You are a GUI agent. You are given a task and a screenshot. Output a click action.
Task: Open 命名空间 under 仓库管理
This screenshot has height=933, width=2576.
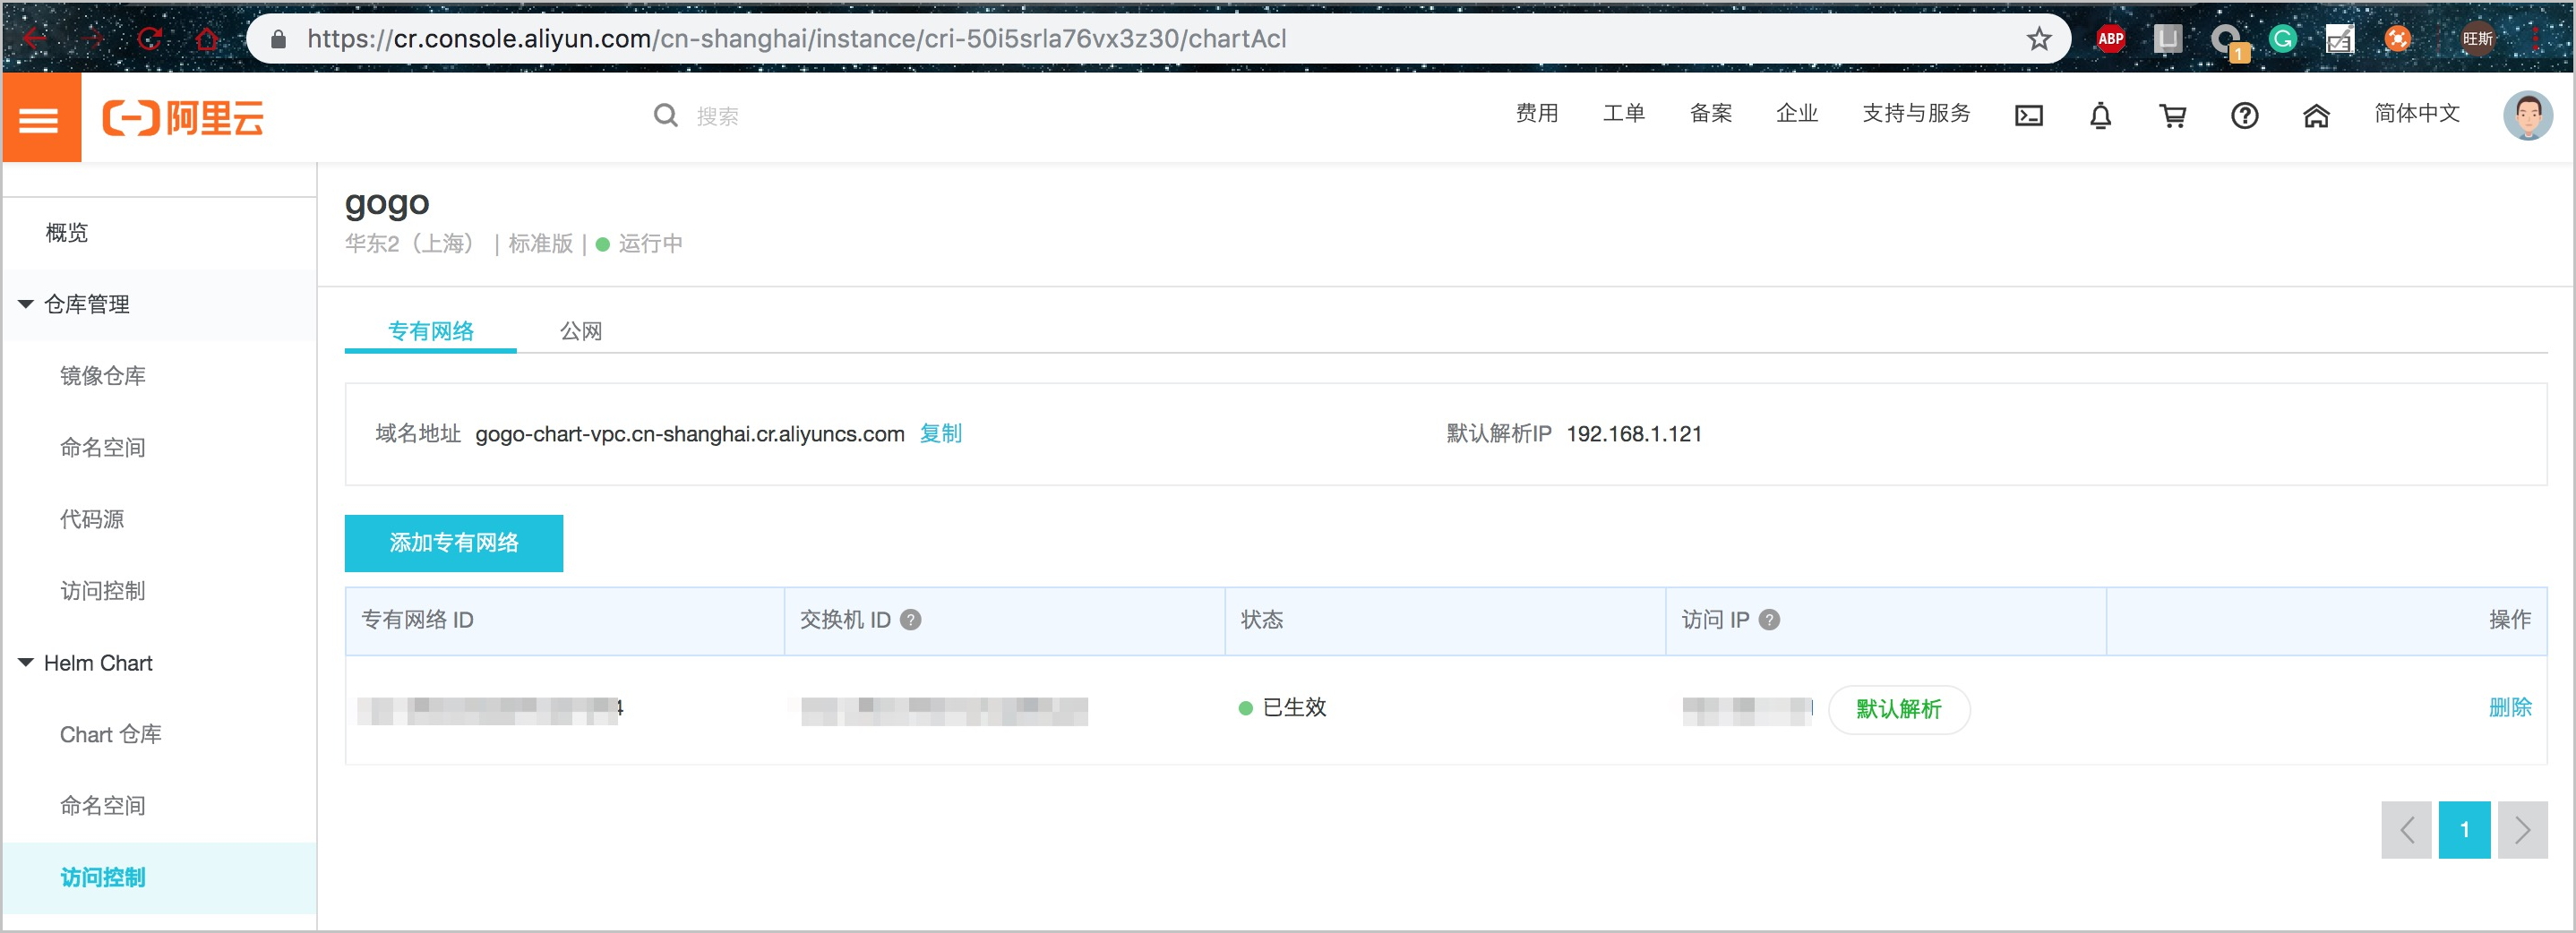point(102,447)
